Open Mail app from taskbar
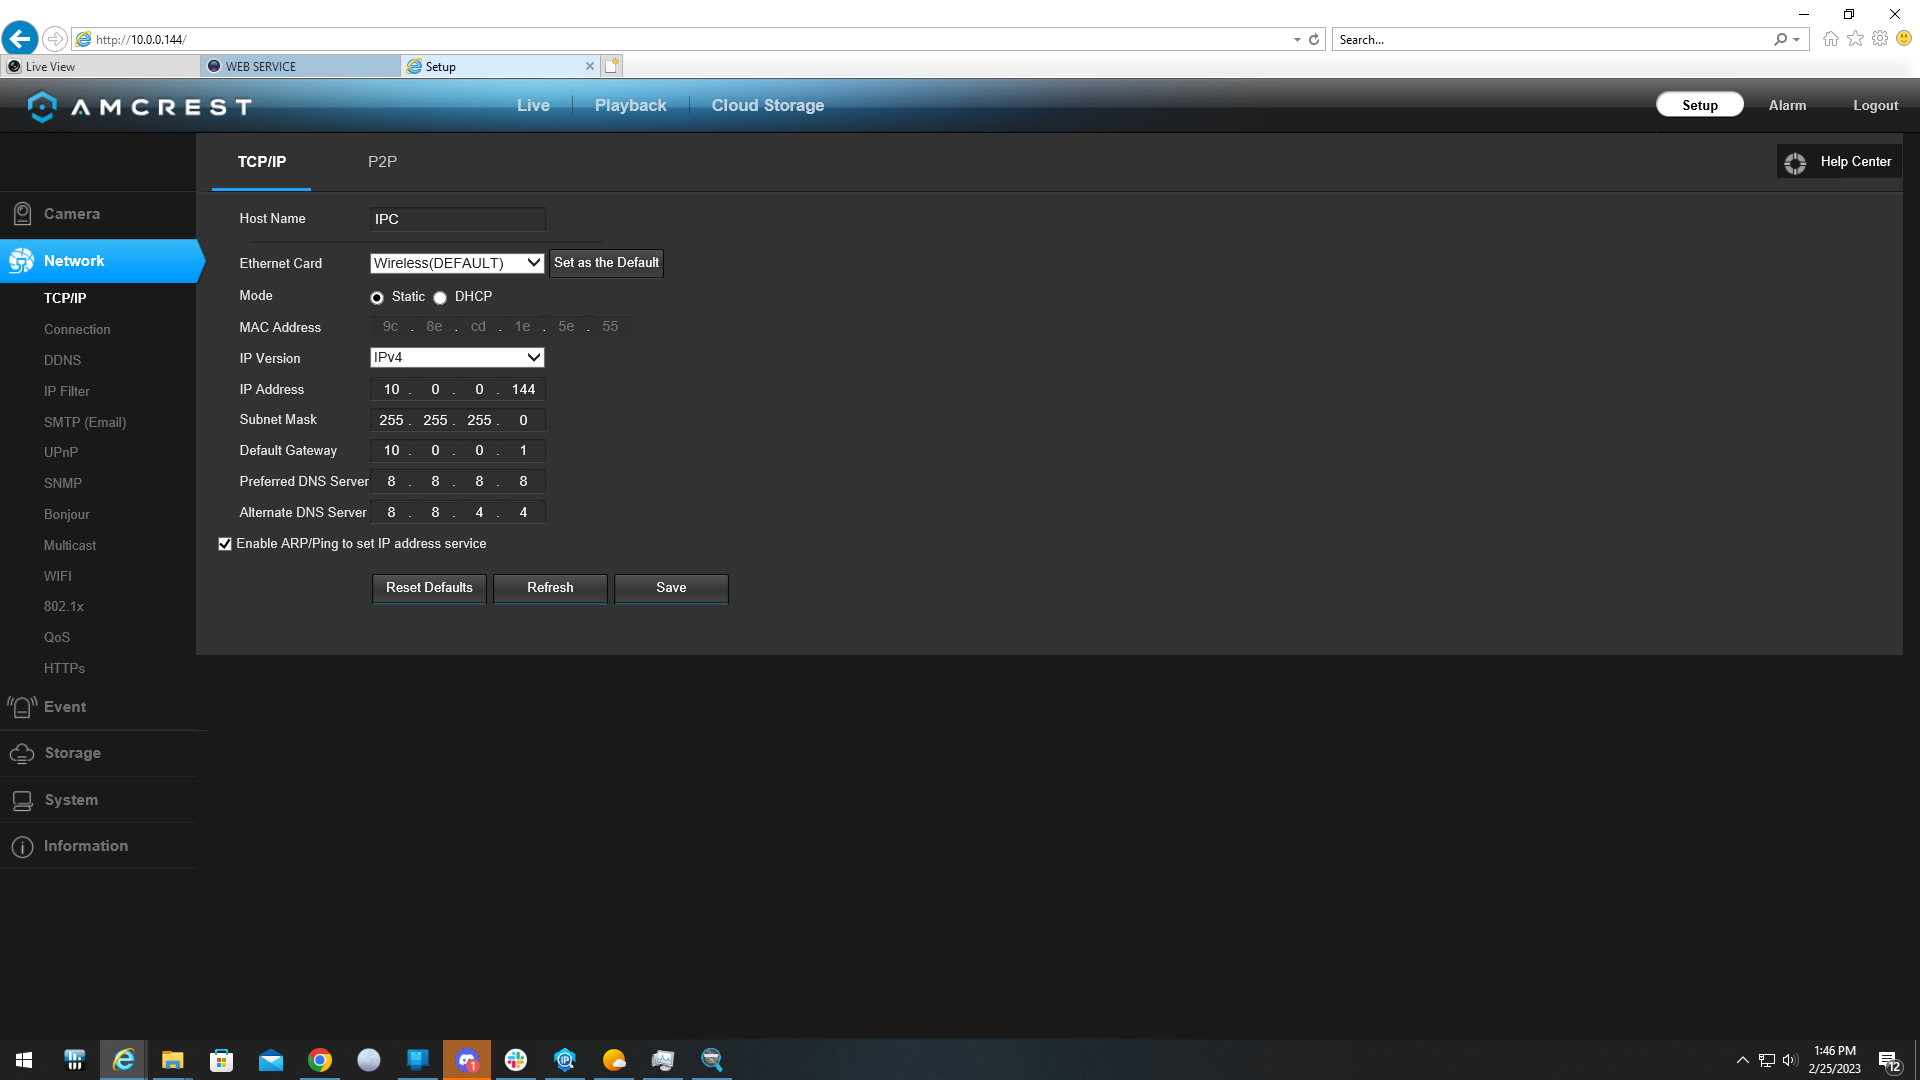The width and height of the screenshot is (1920, 1080). (271, 1060)
